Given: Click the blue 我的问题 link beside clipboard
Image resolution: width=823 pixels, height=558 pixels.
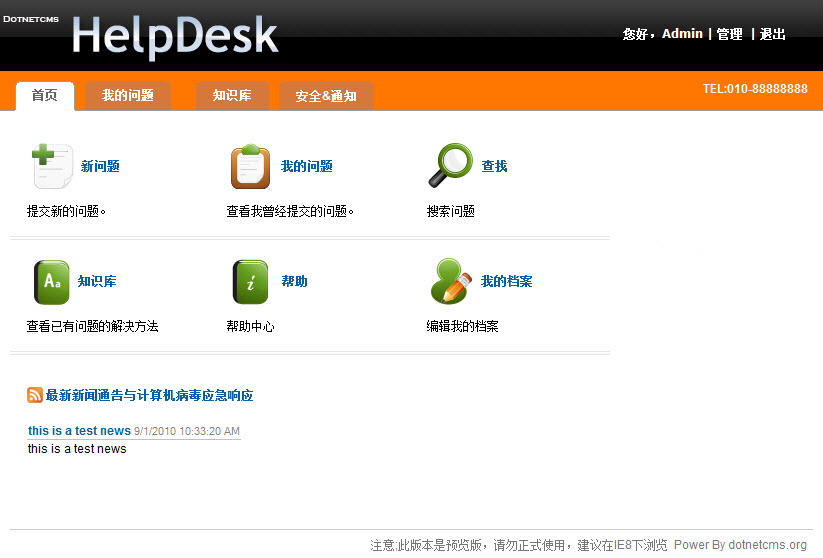Looking at the screenshot, I should [x=307, y=166].
